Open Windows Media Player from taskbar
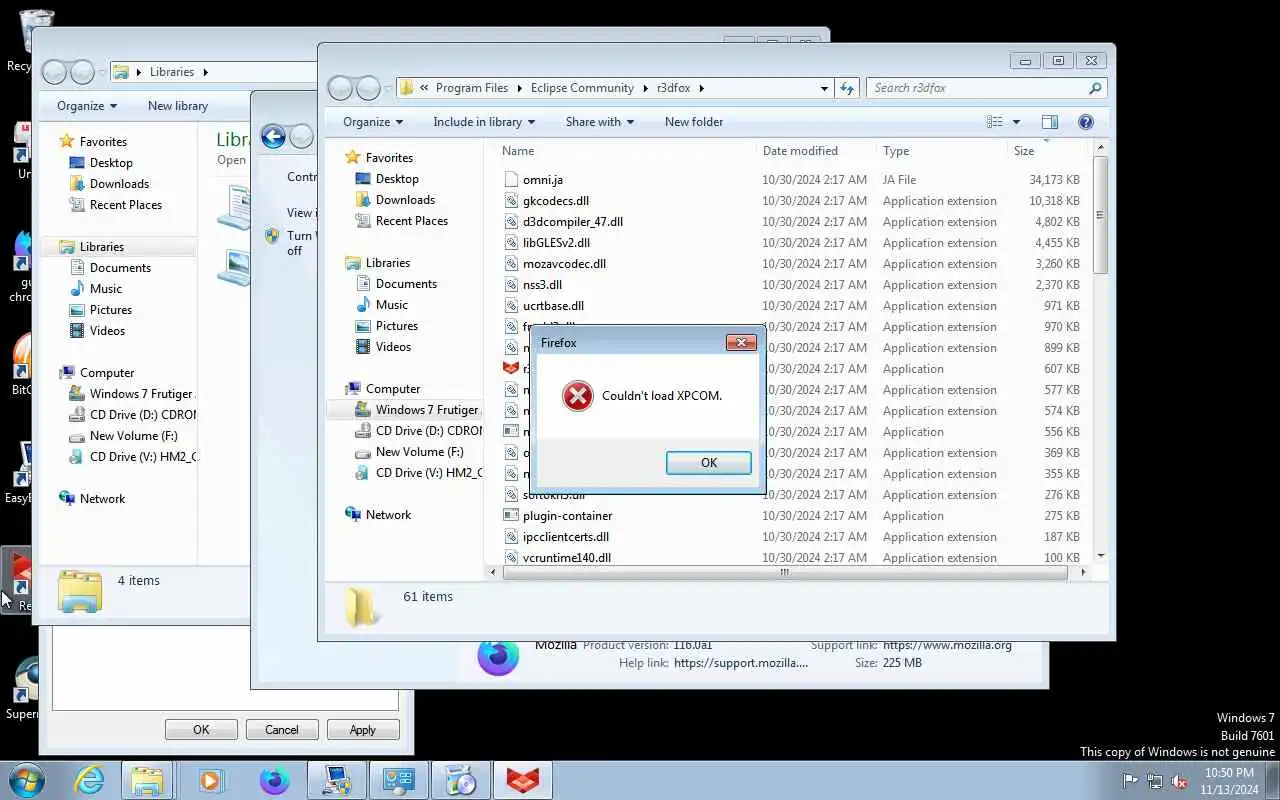Screen dimensions: 1280x800 pos(211,780)
